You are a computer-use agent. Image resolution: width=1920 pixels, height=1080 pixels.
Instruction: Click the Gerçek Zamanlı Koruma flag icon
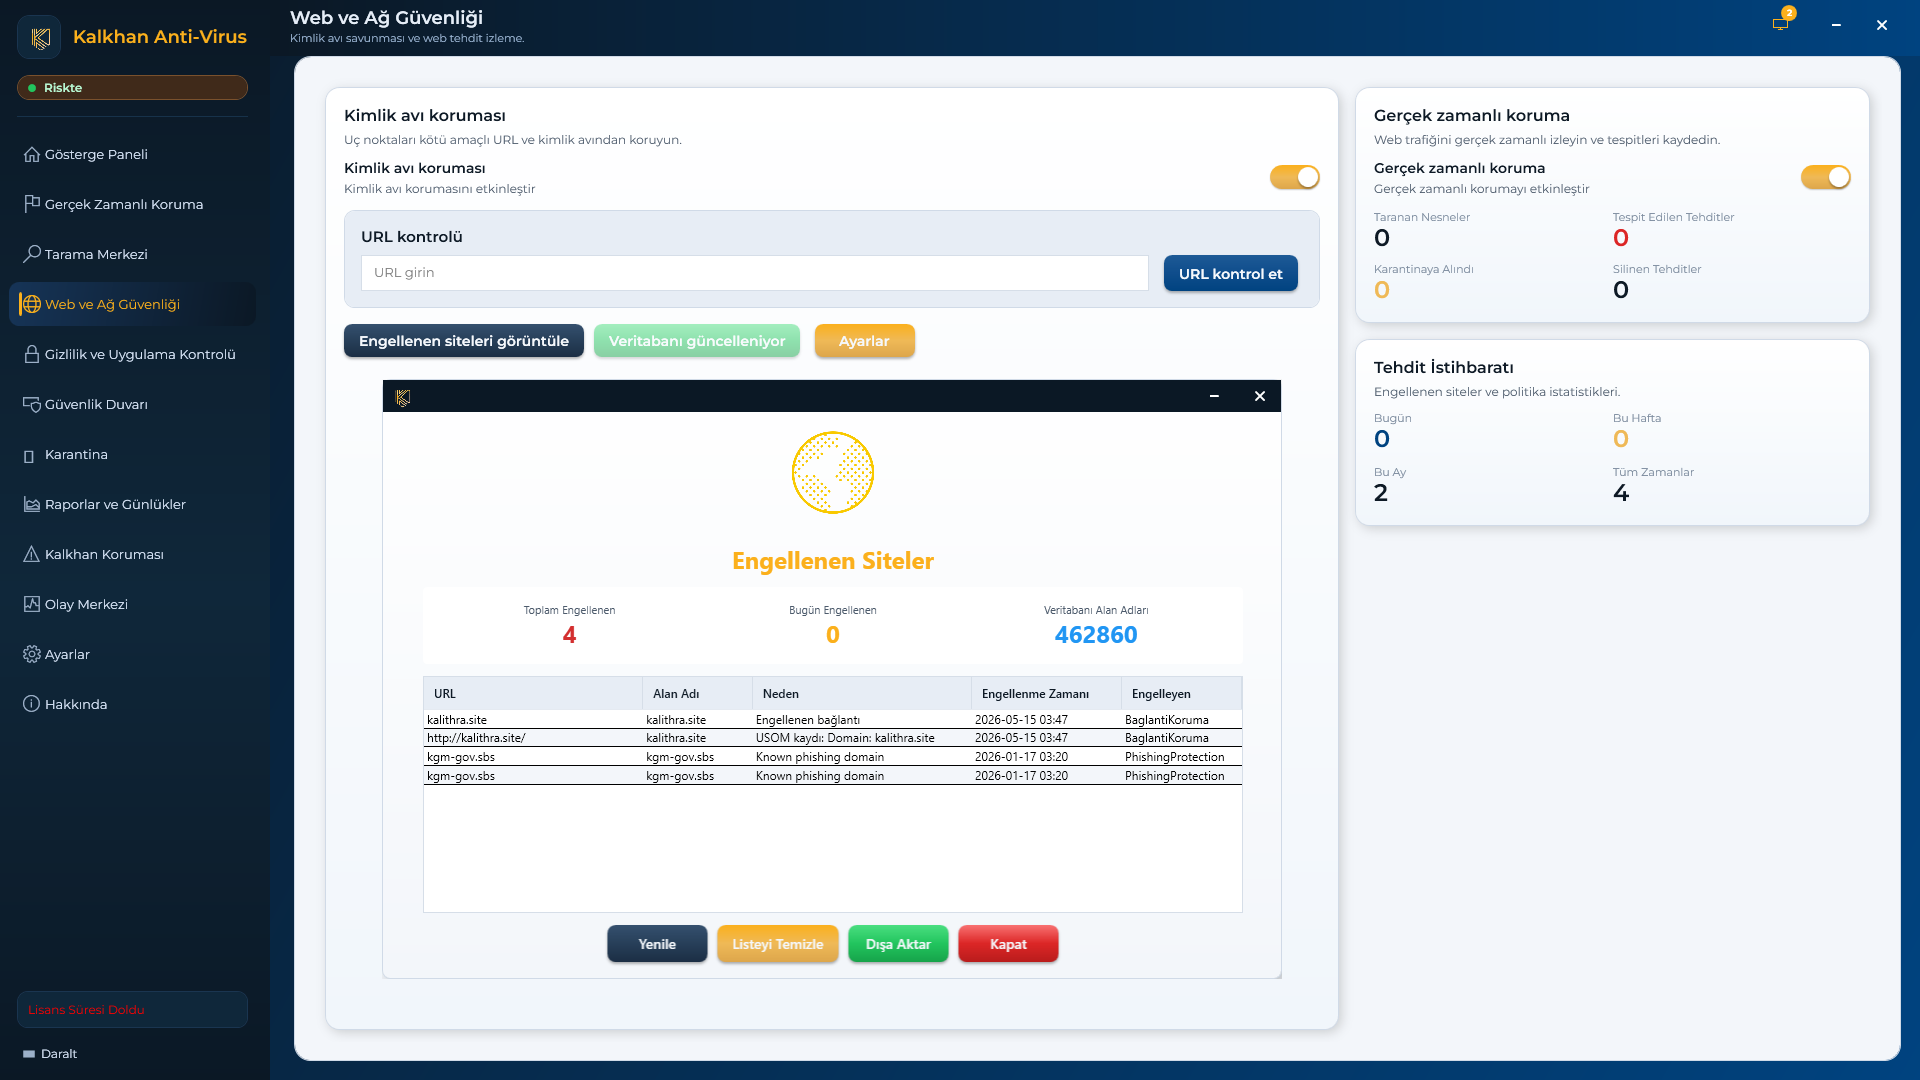32,204
